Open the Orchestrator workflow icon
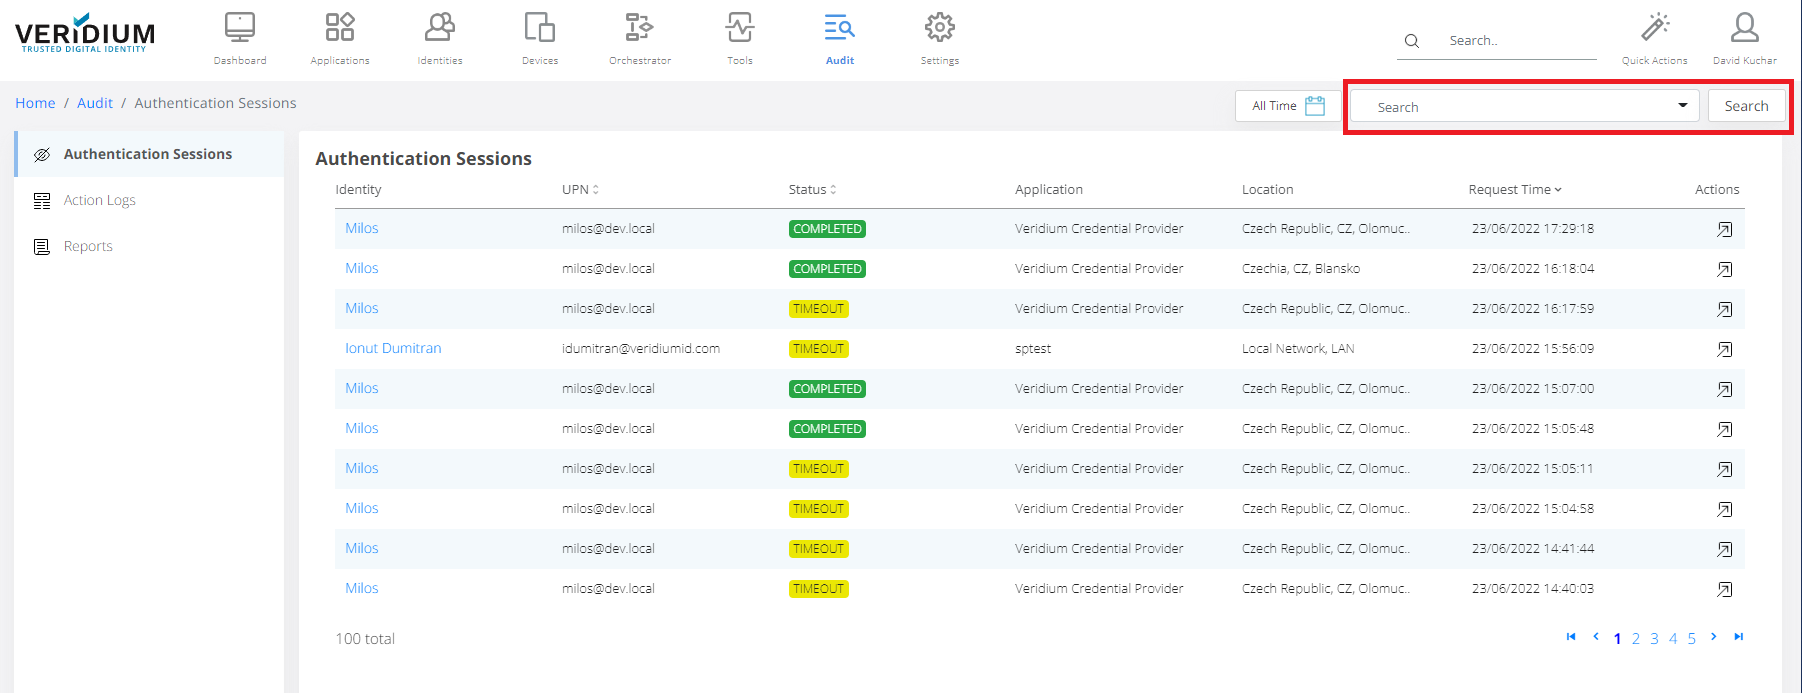 coord(640,28)
